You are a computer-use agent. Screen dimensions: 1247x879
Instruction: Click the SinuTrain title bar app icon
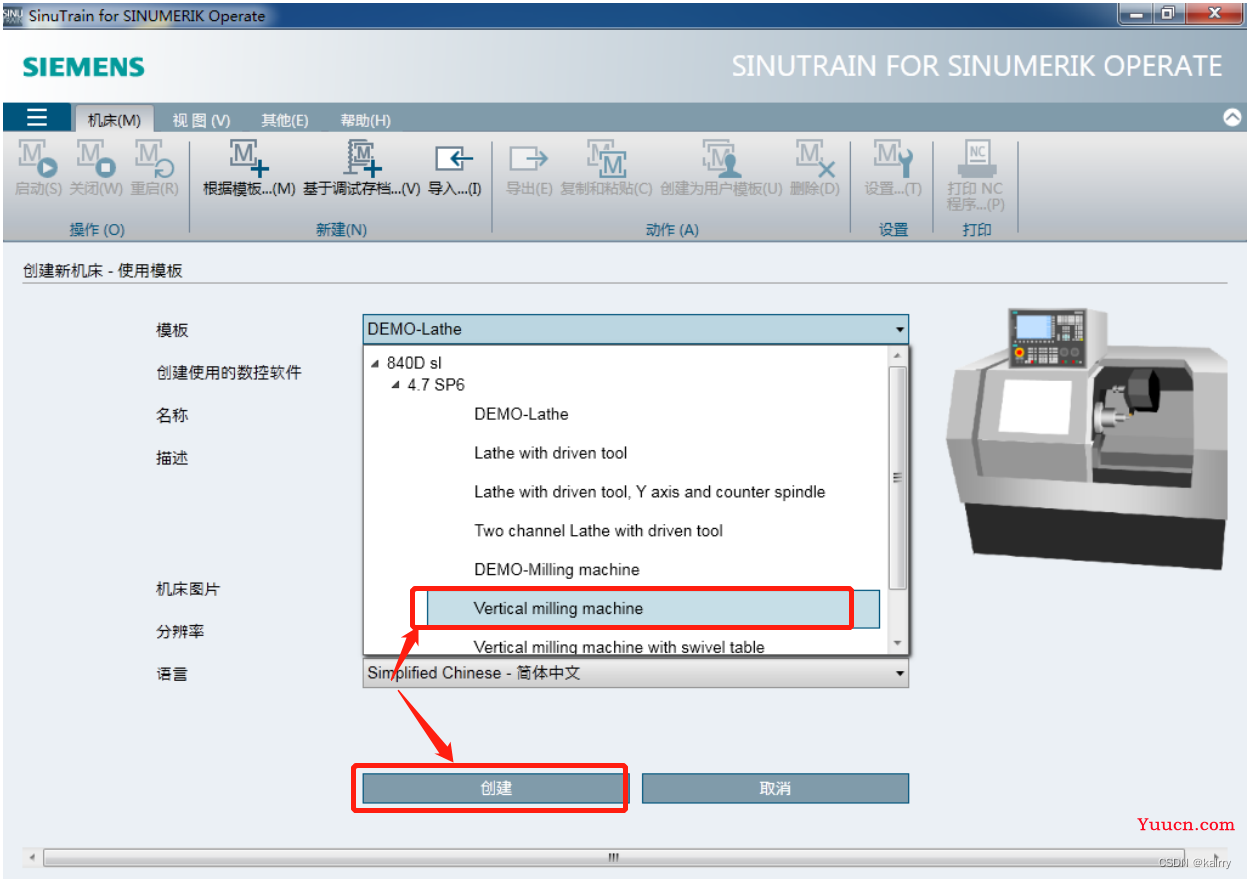[12, 14]
